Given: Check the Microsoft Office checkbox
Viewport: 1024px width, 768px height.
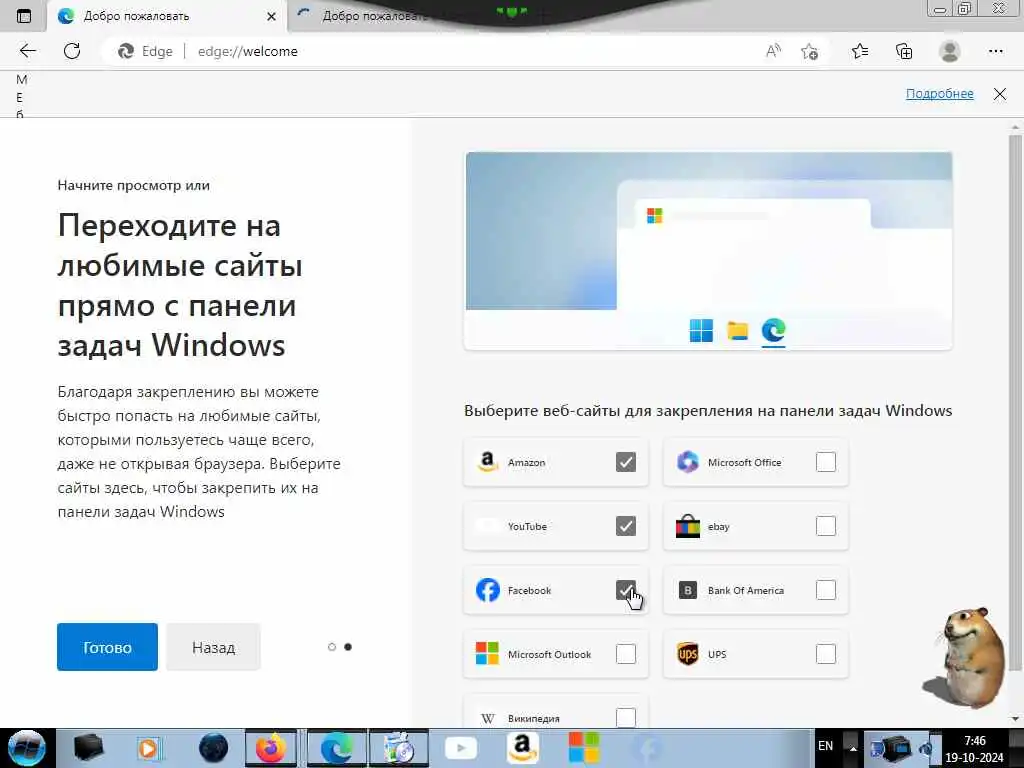Looking at the screenshot, I should point(825,462).
